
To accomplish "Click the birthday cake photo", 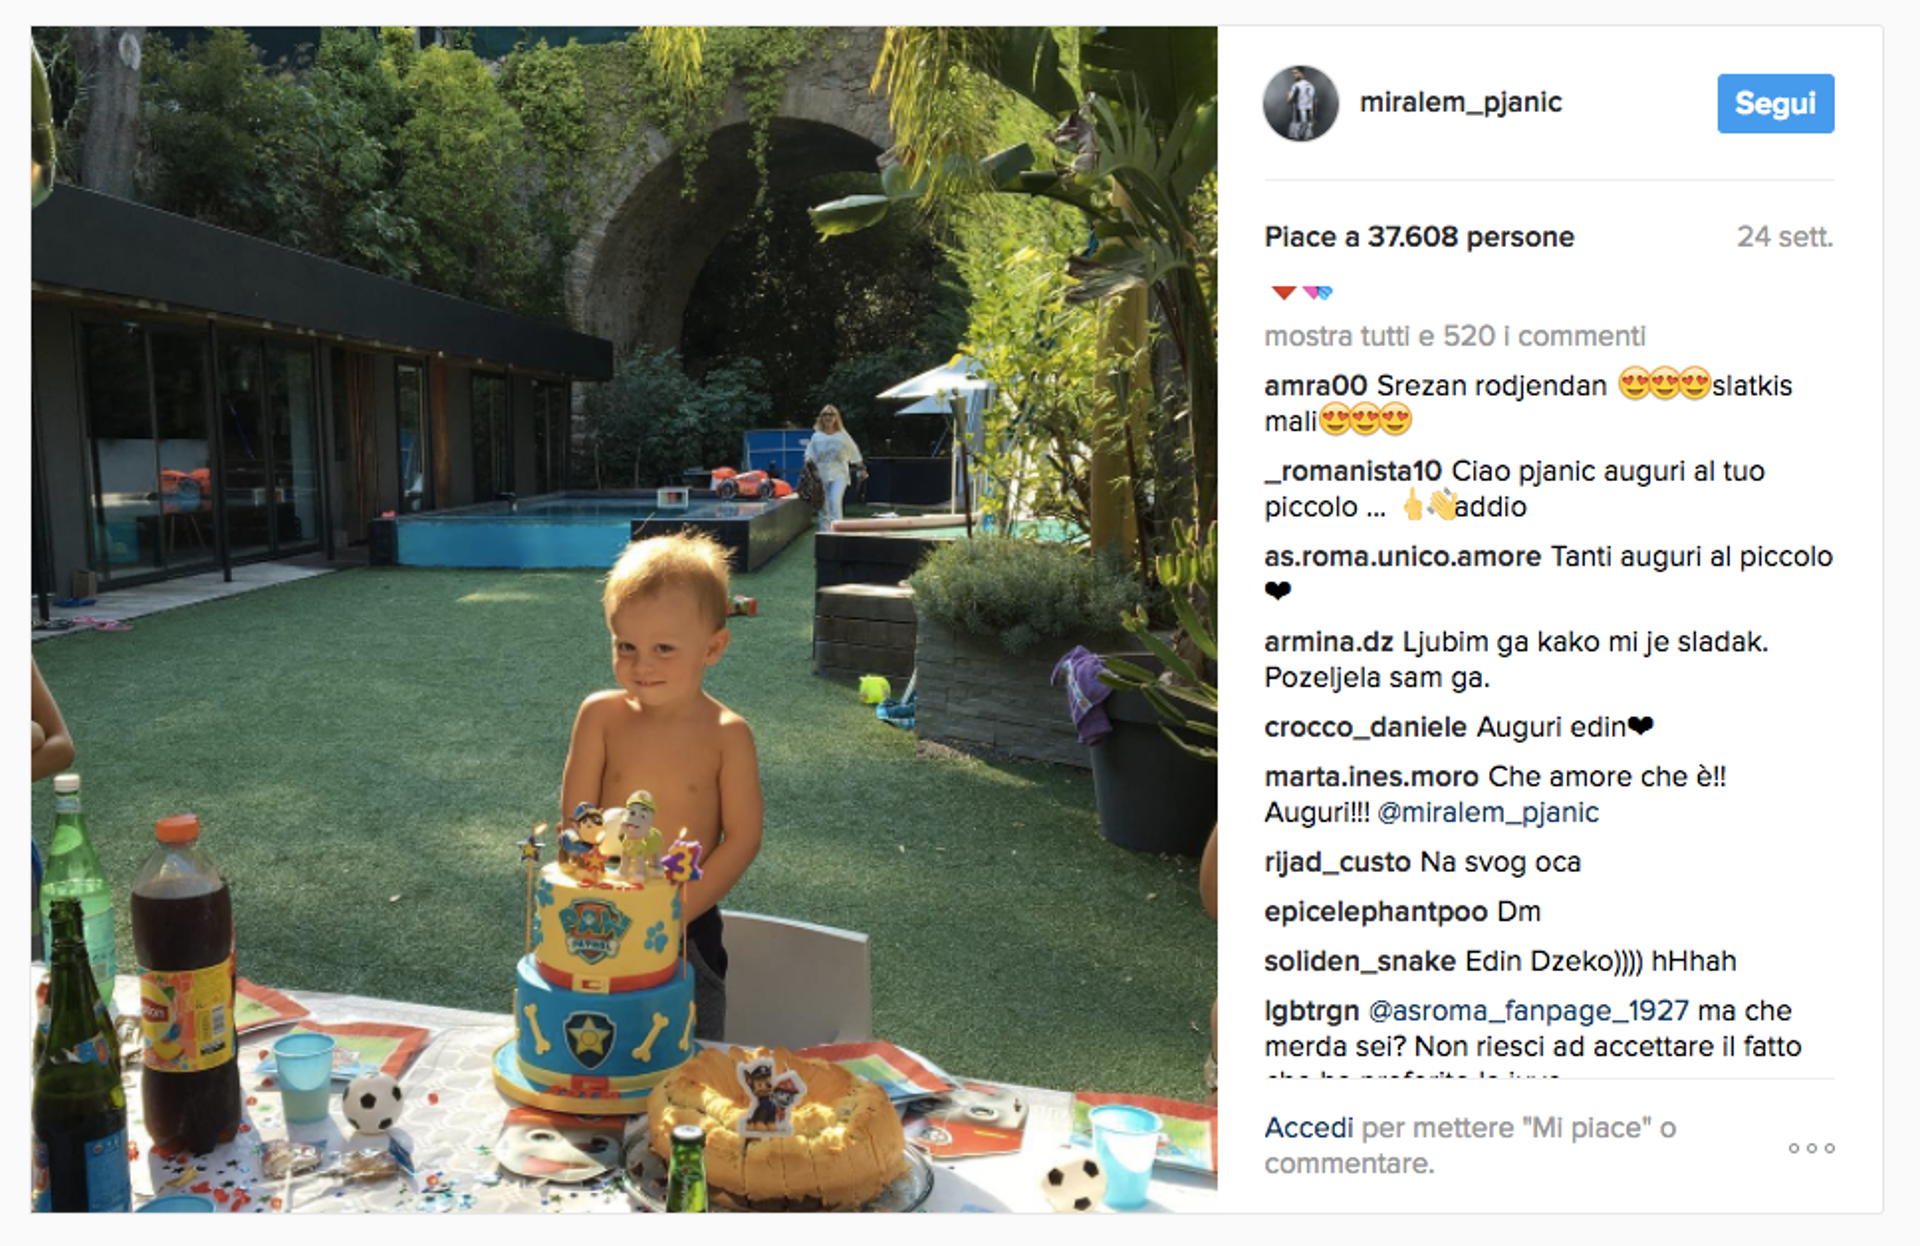I will point(624,619).
